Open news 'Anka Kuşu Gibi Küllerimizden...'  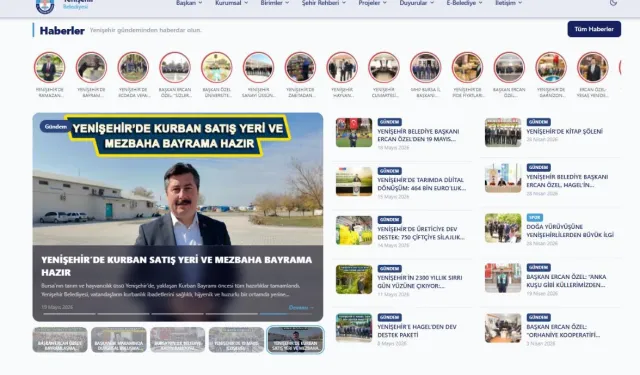[566, 281]
